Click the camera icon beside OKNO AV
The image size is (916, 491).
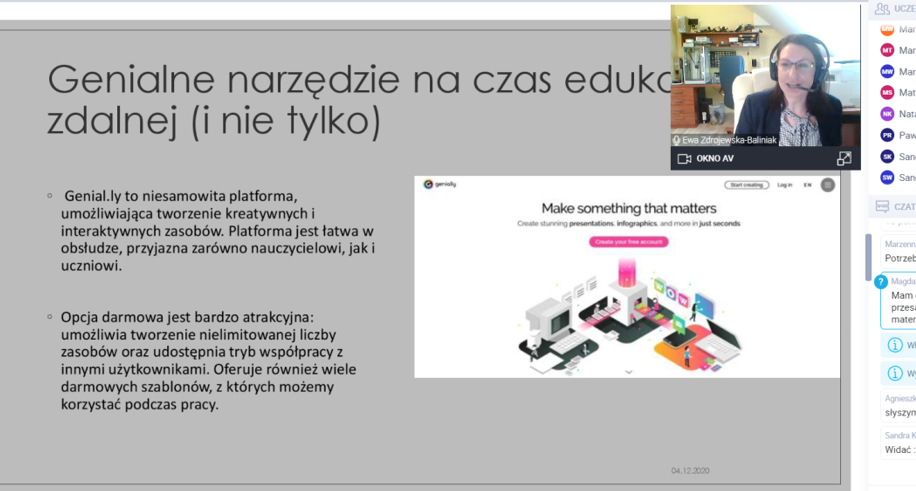[x=684, y=159]
